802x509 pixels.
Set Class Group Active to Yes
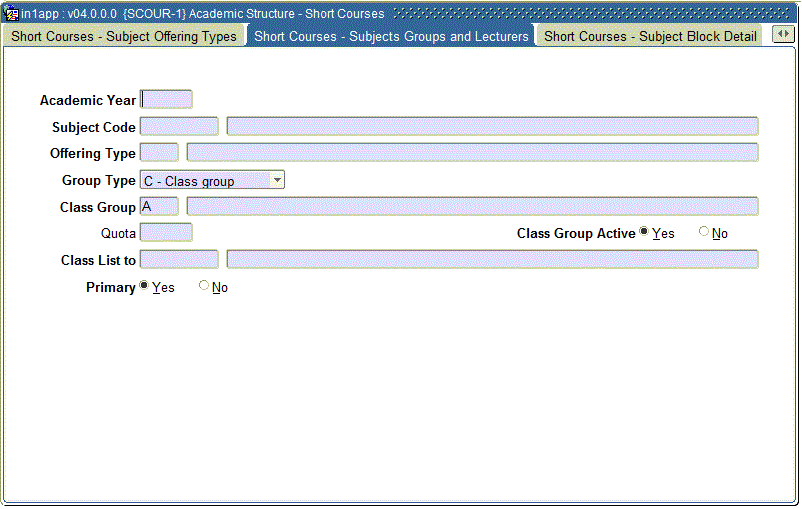644,232
